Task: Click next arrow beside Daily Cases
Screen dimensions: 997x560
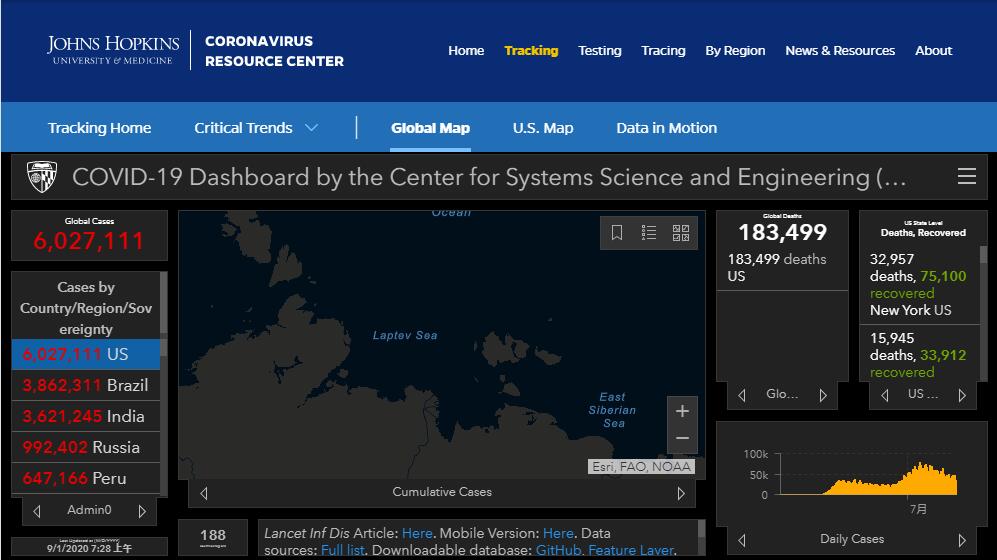Action: coord(962,539)
